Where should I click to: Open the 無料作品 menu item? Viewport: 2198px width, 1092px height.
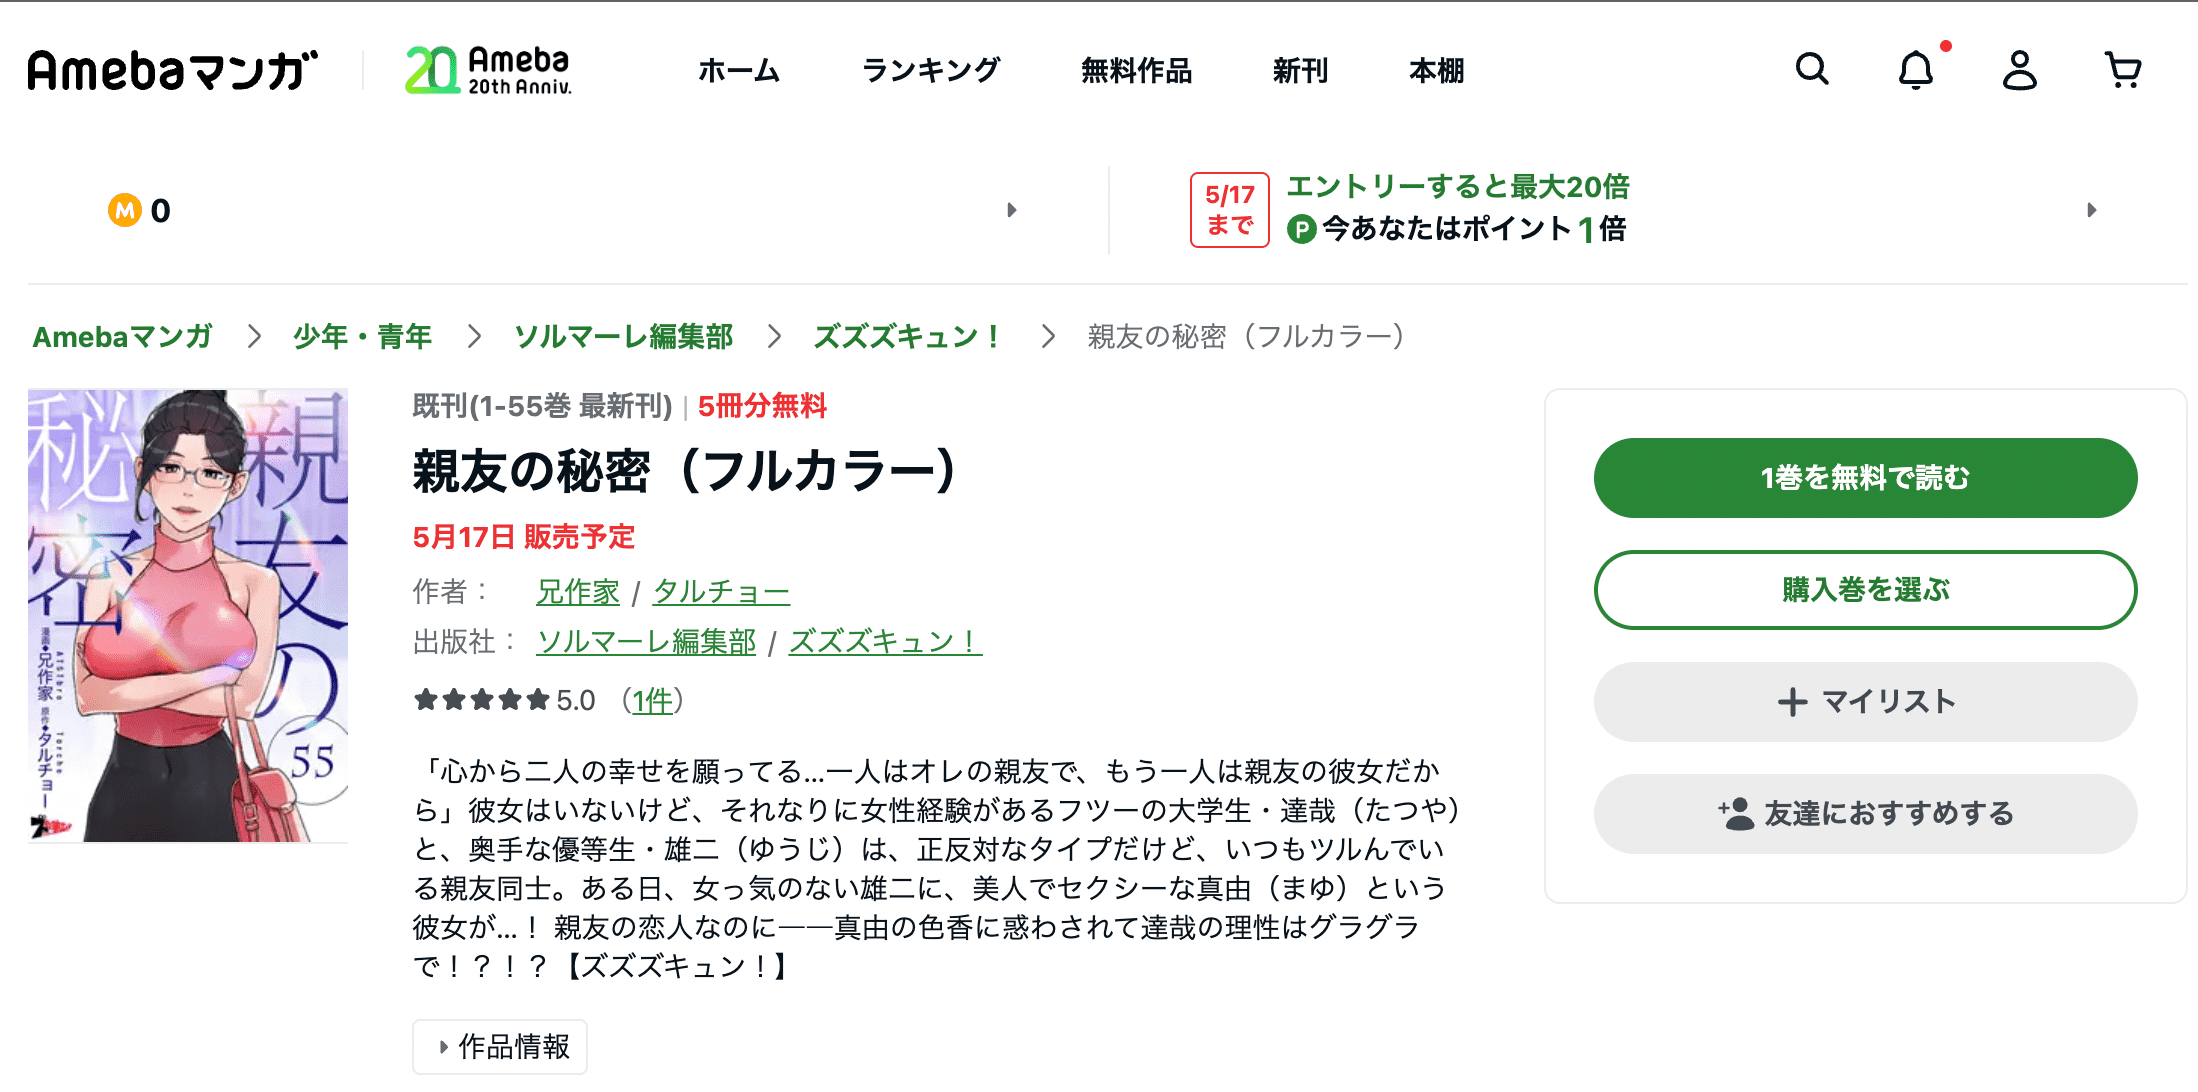pos(1136,71)
